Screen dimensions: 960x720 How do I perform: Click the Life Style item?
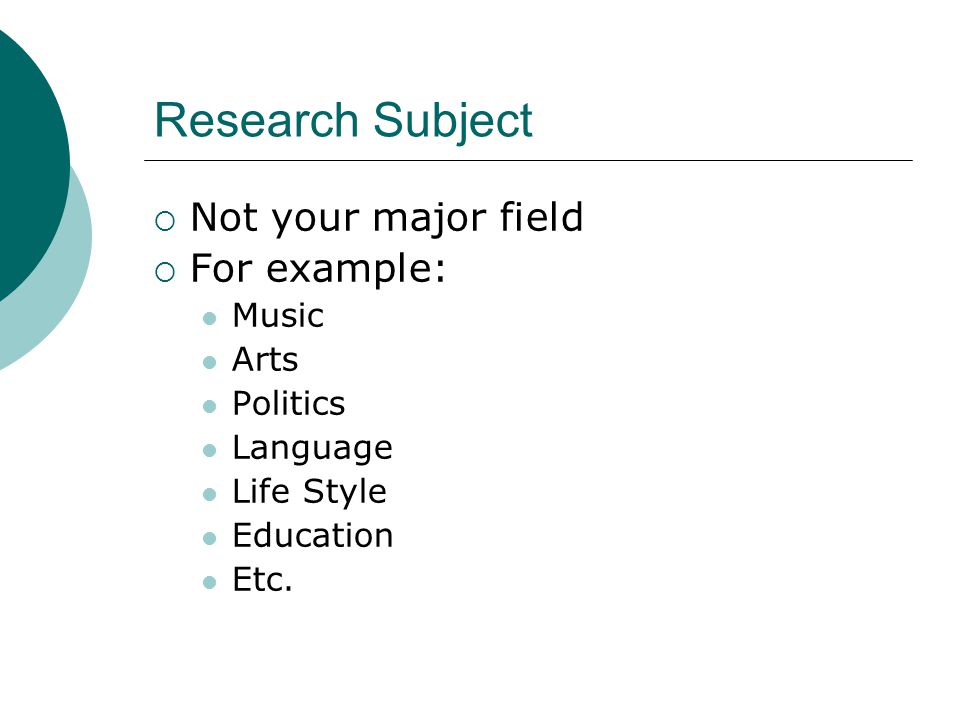310,492
